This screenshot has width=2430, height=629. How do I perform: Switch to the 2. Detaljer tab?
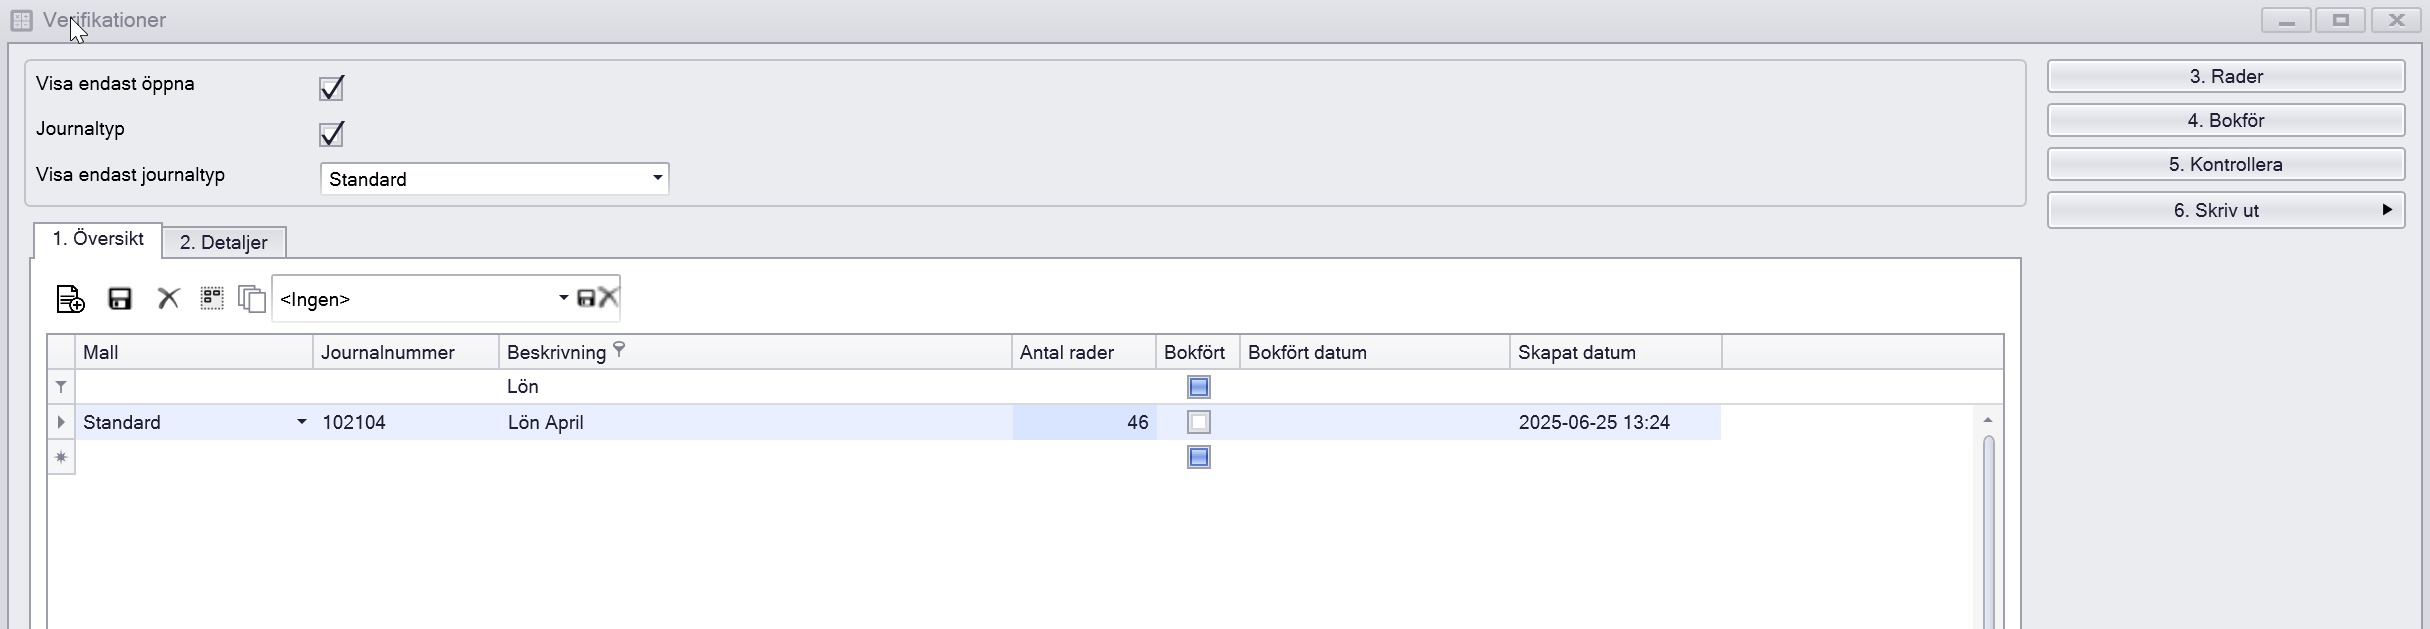[x=223, y=242]
